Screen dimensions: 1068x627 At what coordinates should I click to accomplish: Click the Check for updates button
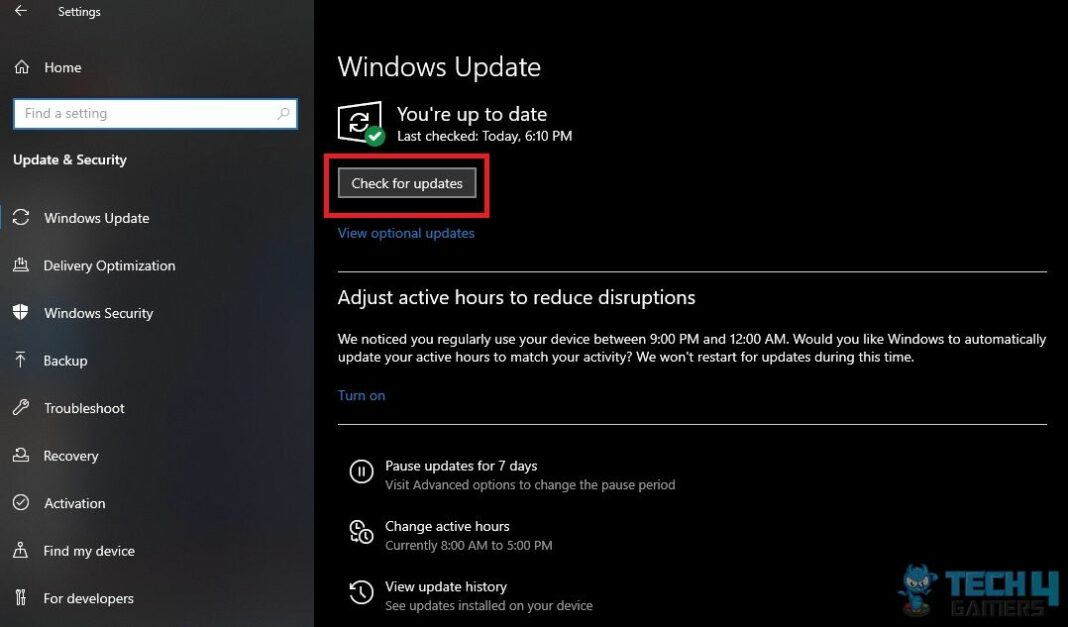pyautogui.click(x=406, y=183)
